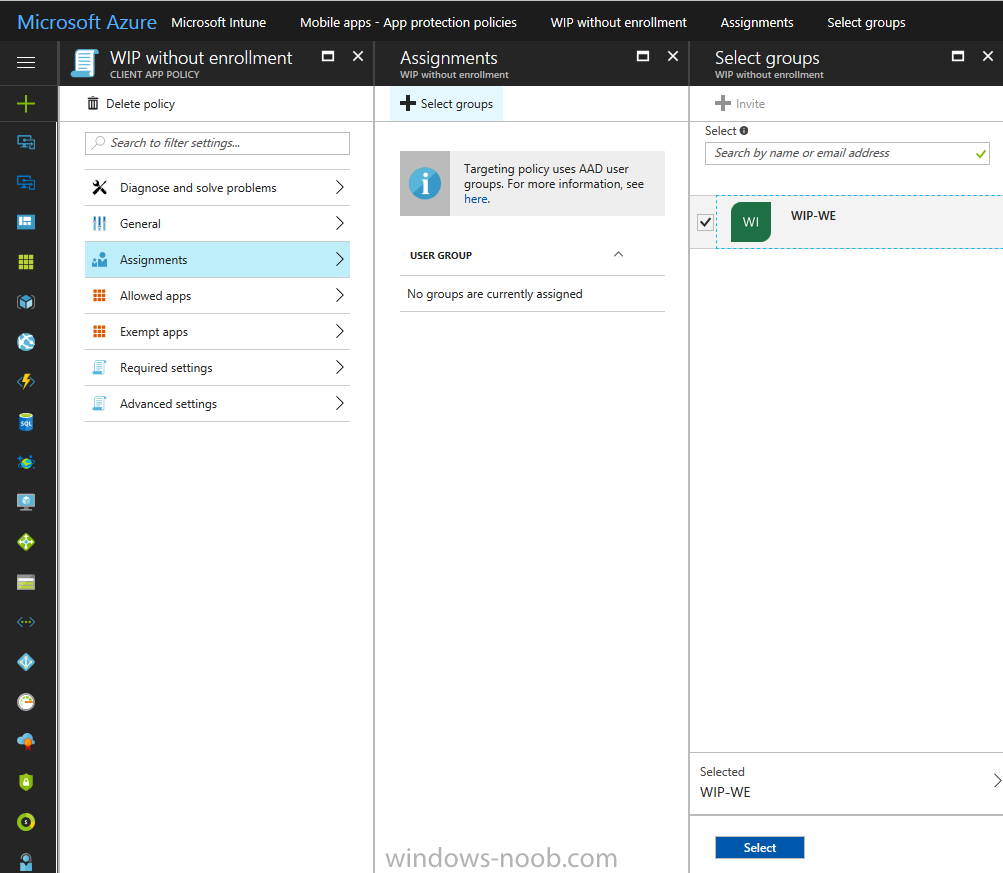This screenshot has height=873, width=1003.
Task: Open the 'here' information link
Action: click(476, 199)
